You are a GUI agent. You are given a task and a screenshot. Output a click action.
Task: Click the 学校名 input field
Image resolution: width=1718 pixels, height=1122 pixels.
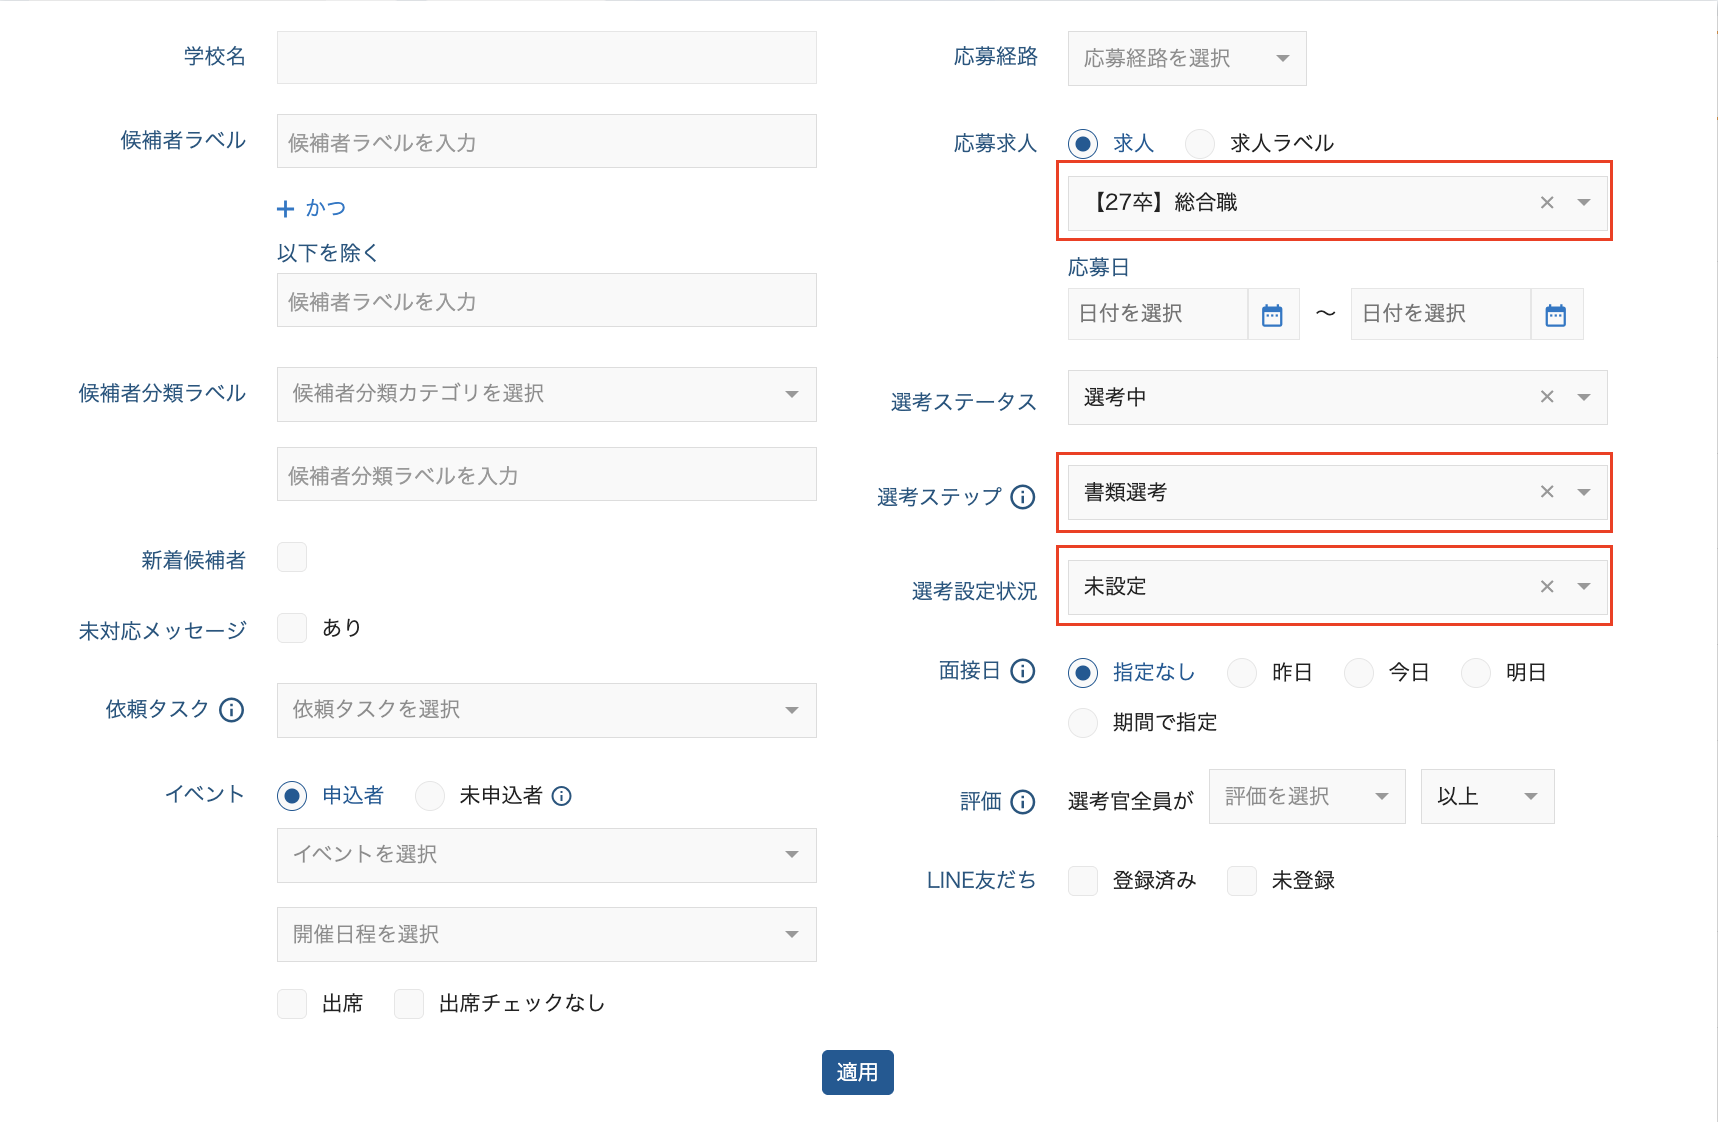[546, 57]
